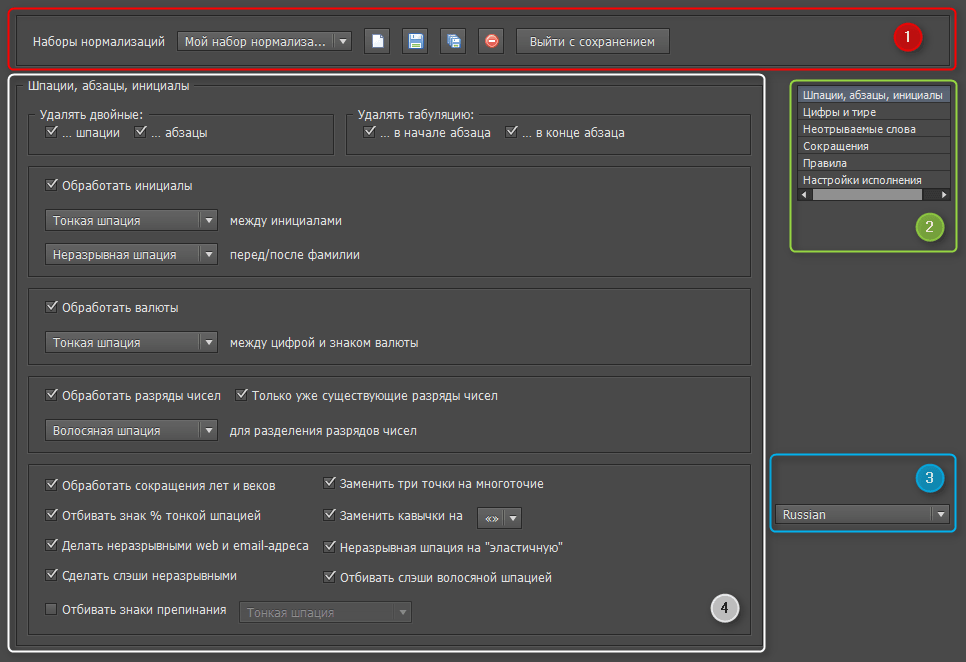Uncheck 'Обработать валюты' option
966x662 pixels.
pyautogui.click(x=52, y=307)
